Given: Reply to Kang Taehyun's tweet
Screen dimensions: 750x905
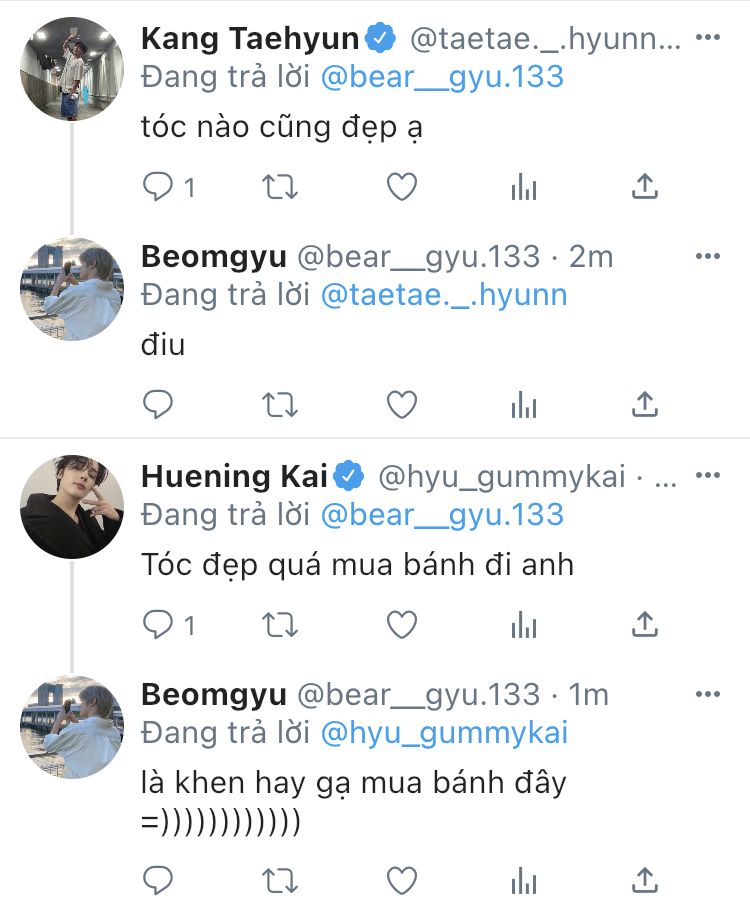Looking at the screenshot, I should click(x=159, y=186).
